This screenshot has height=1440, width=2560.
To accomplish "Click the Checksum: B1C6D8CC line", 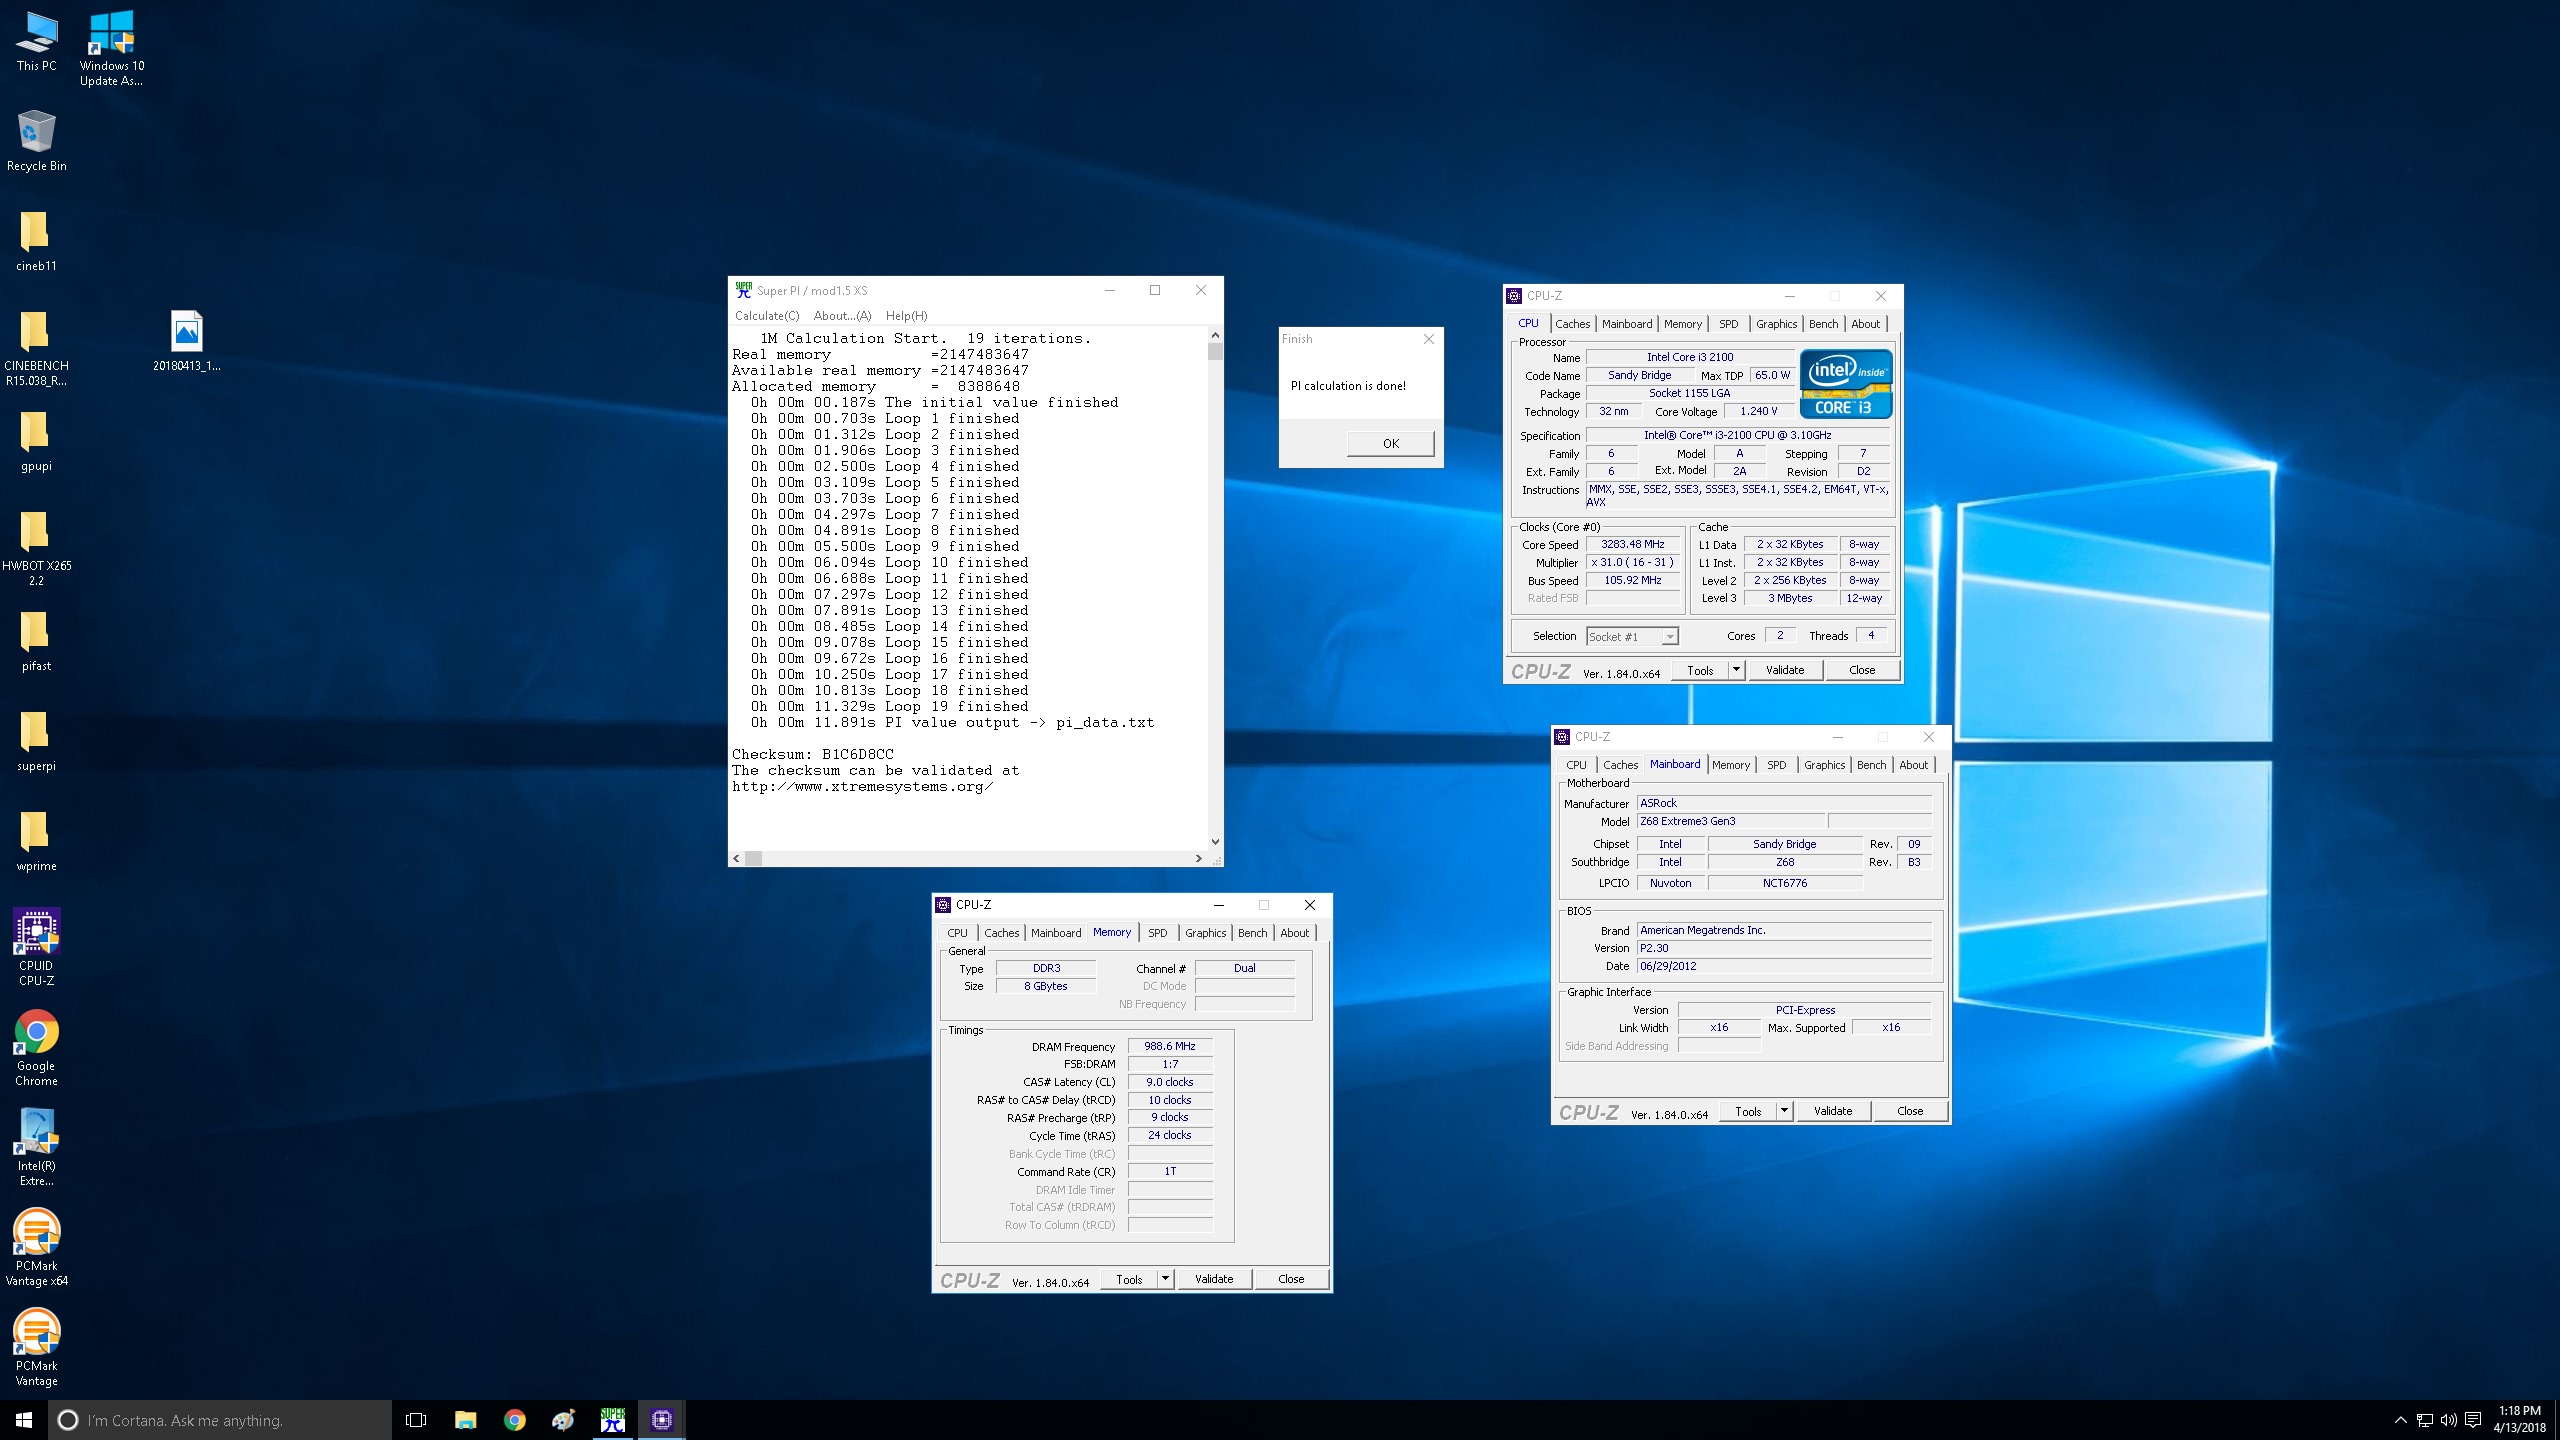I will coord(813,754).
